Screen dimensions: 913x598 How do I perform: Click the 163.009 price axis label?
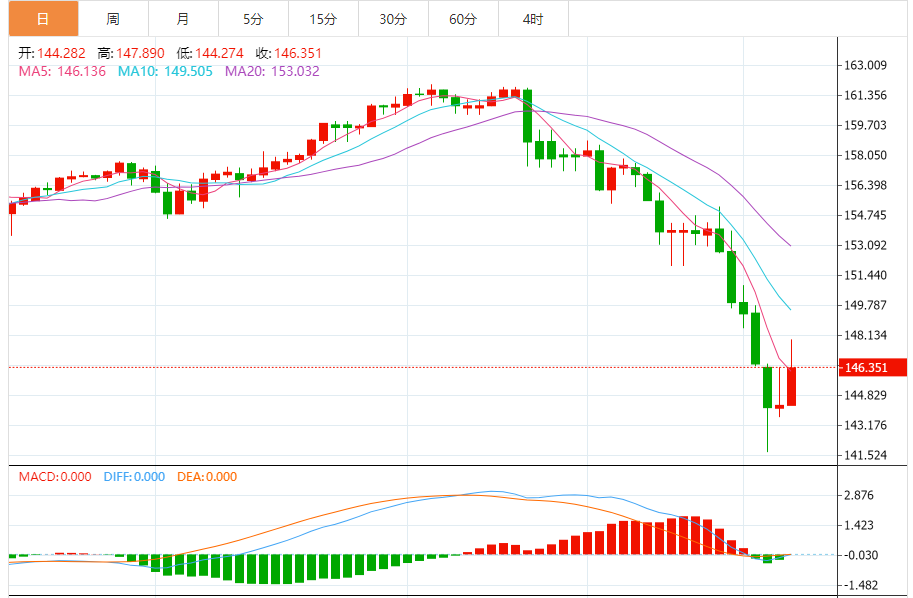tap(866, 65)
